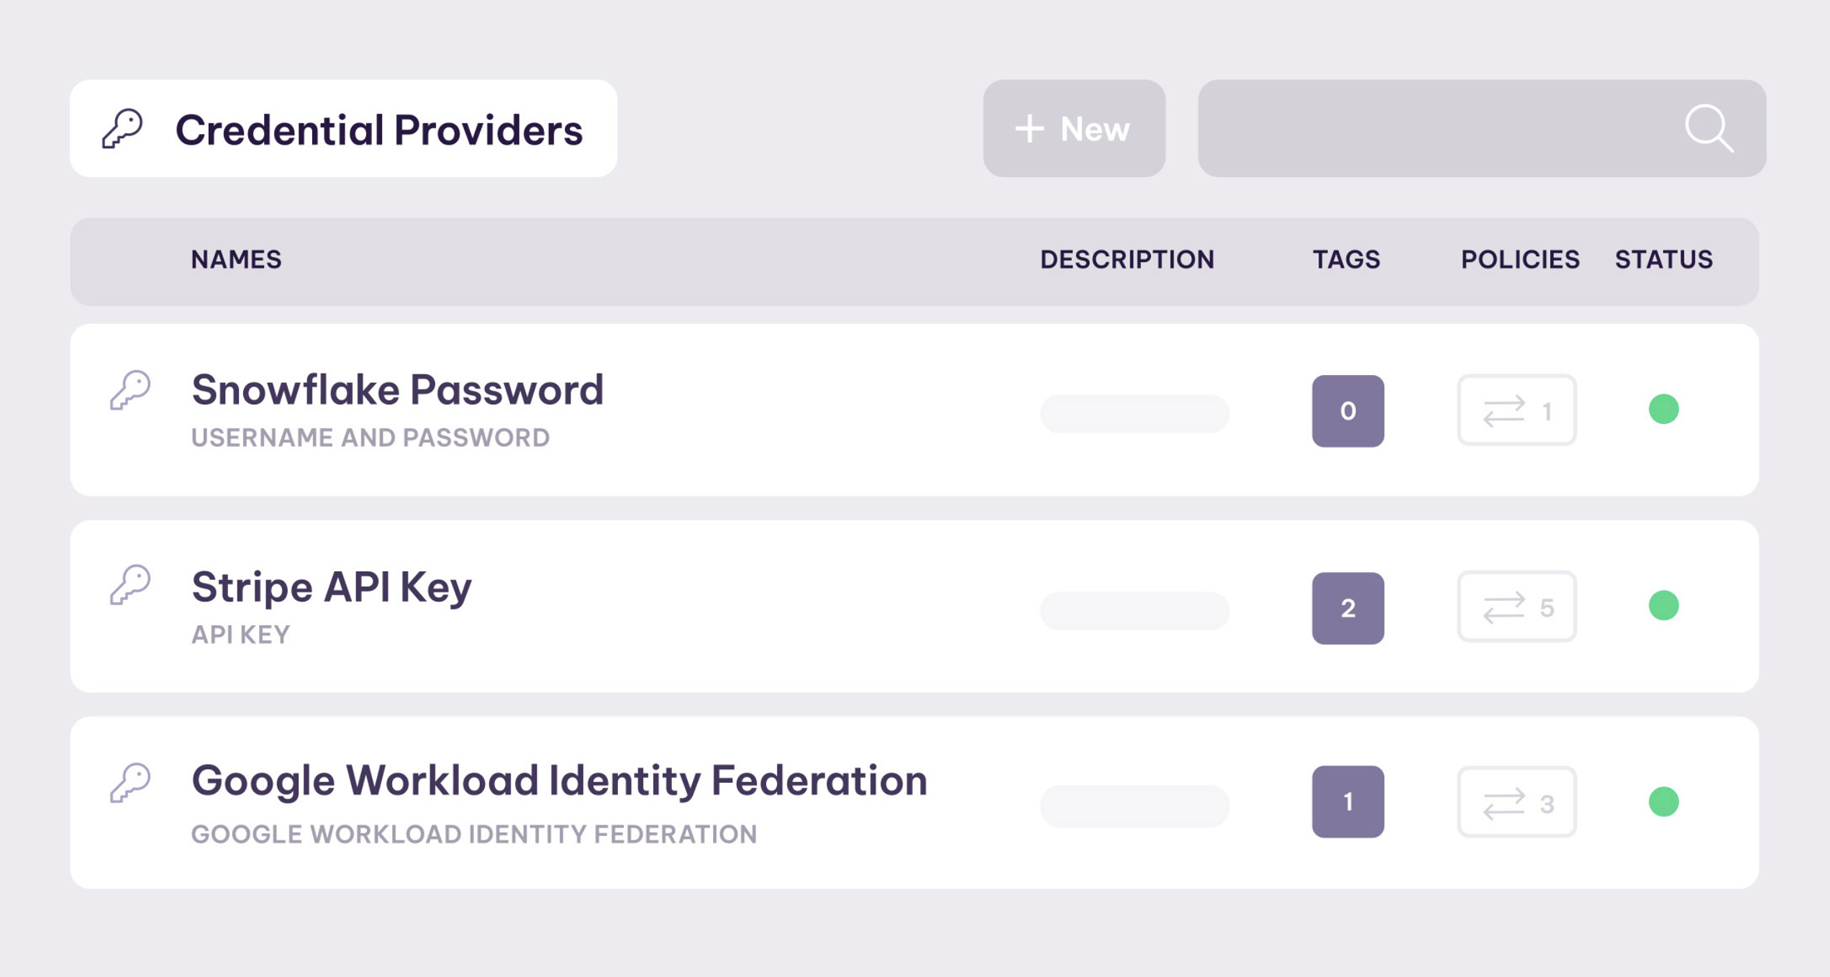Sort by the Names column header

point(236,260)
